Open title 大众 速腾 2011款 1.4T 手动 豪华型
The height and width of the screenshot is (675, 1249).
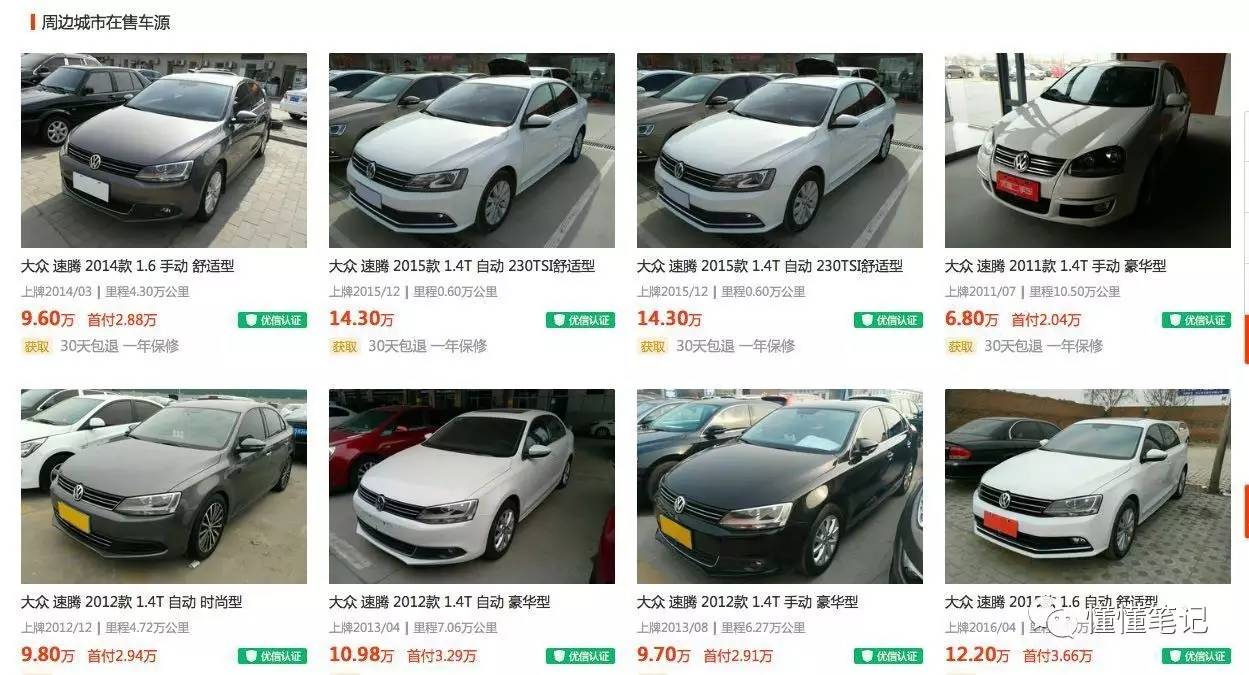1056,266
